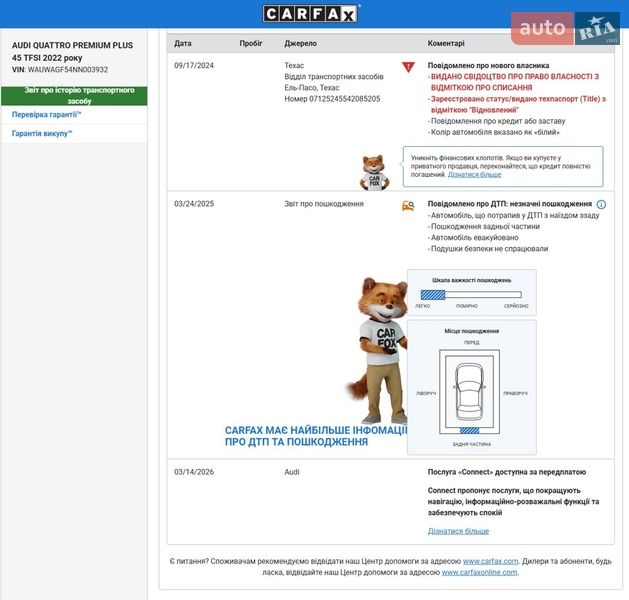Screen dimensions: 629x600
Task: Click the damage report car-magnifier icon
Action: (408, 206)
